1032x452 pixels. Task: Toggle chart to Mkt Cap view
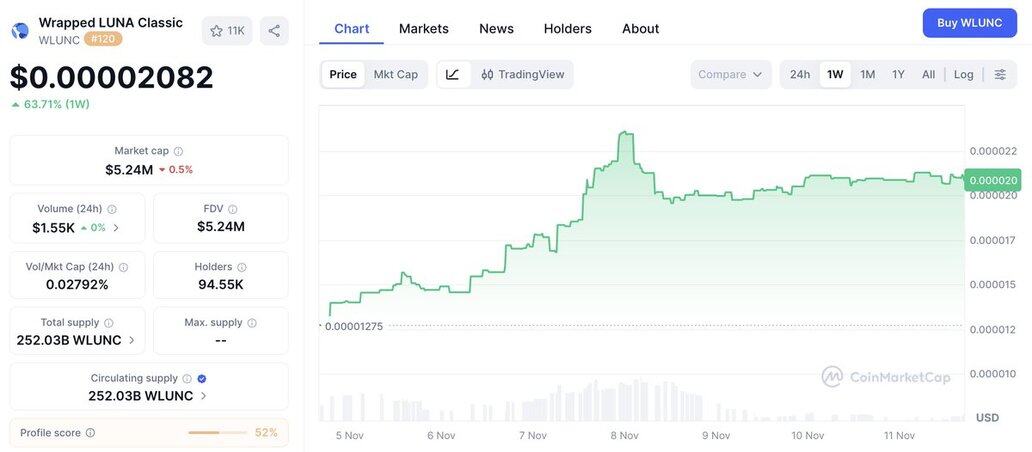395,74
